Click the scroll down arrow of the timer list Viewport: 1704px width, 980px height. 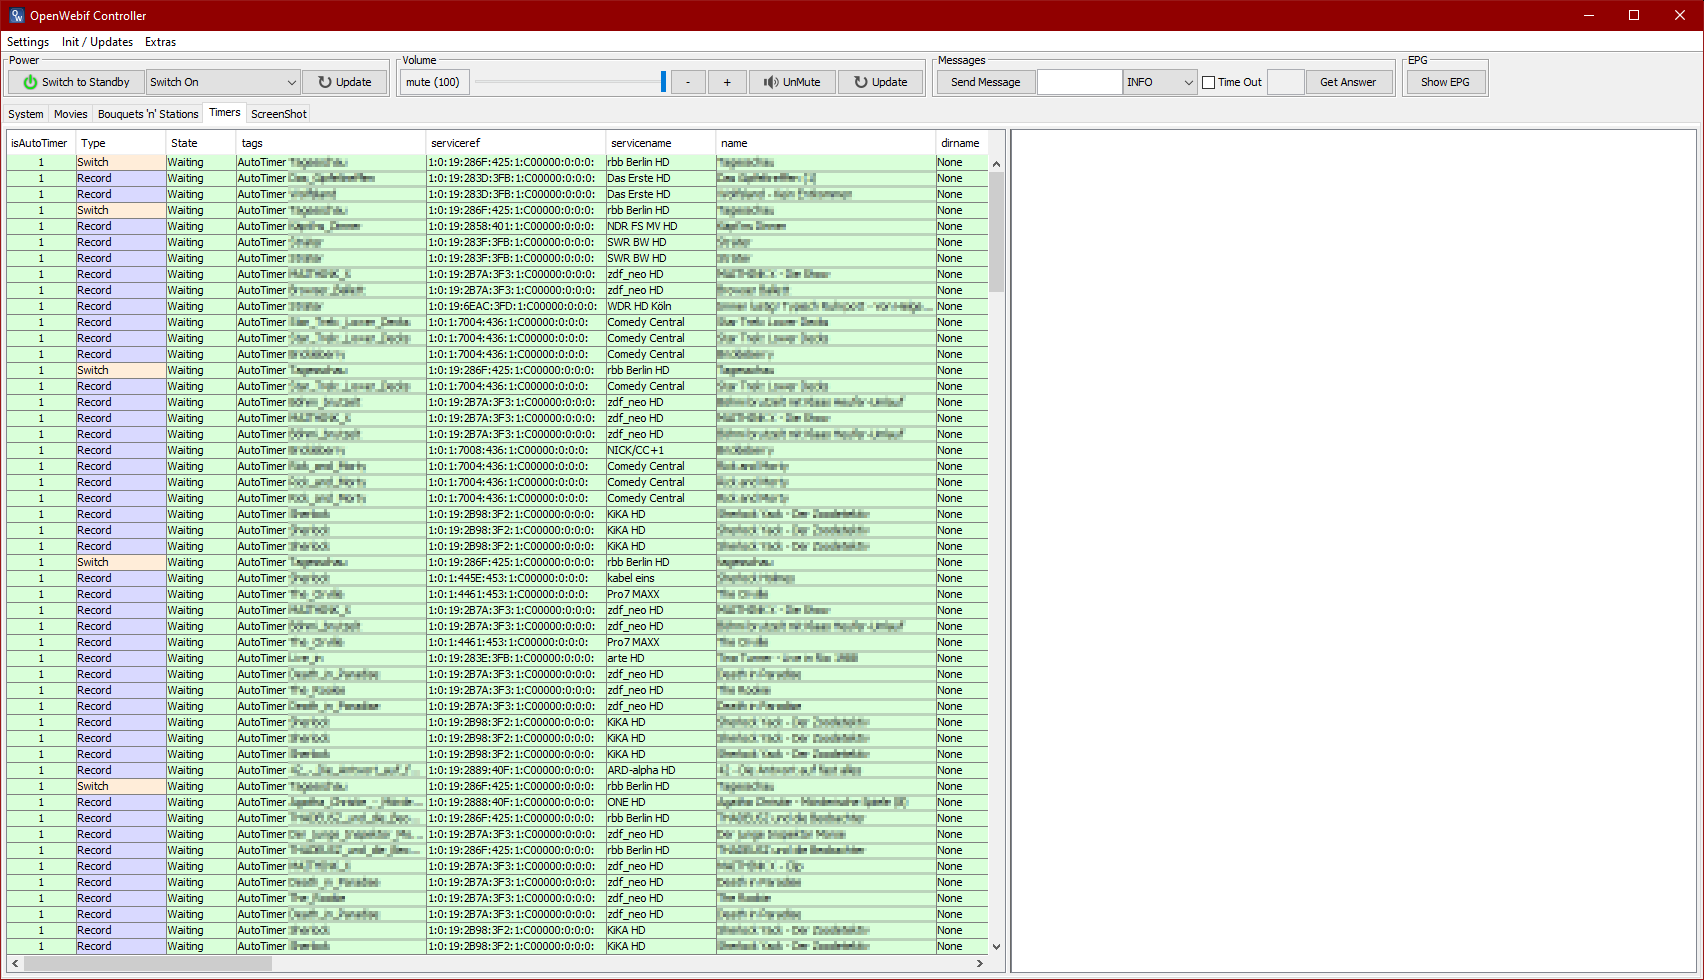pyautogui.click(x=996, y=946)
